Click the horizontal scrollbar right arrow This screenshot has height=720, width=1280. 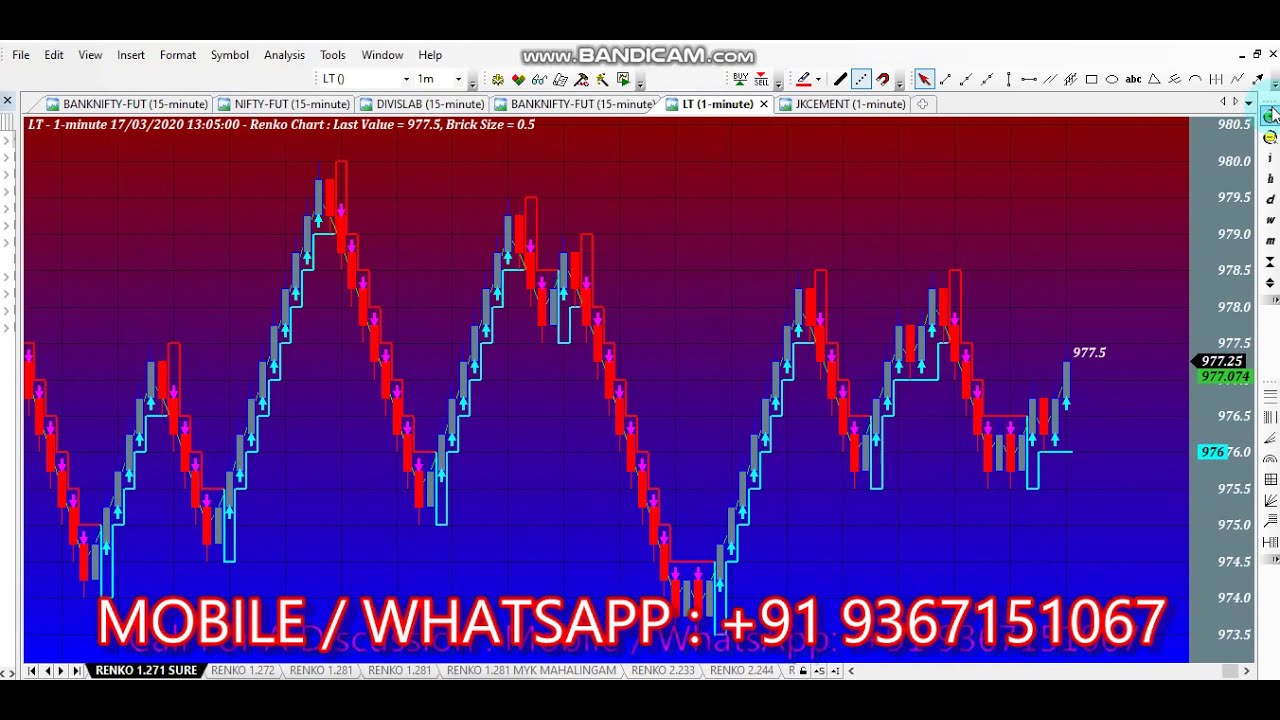click(x=1247, y=671)
